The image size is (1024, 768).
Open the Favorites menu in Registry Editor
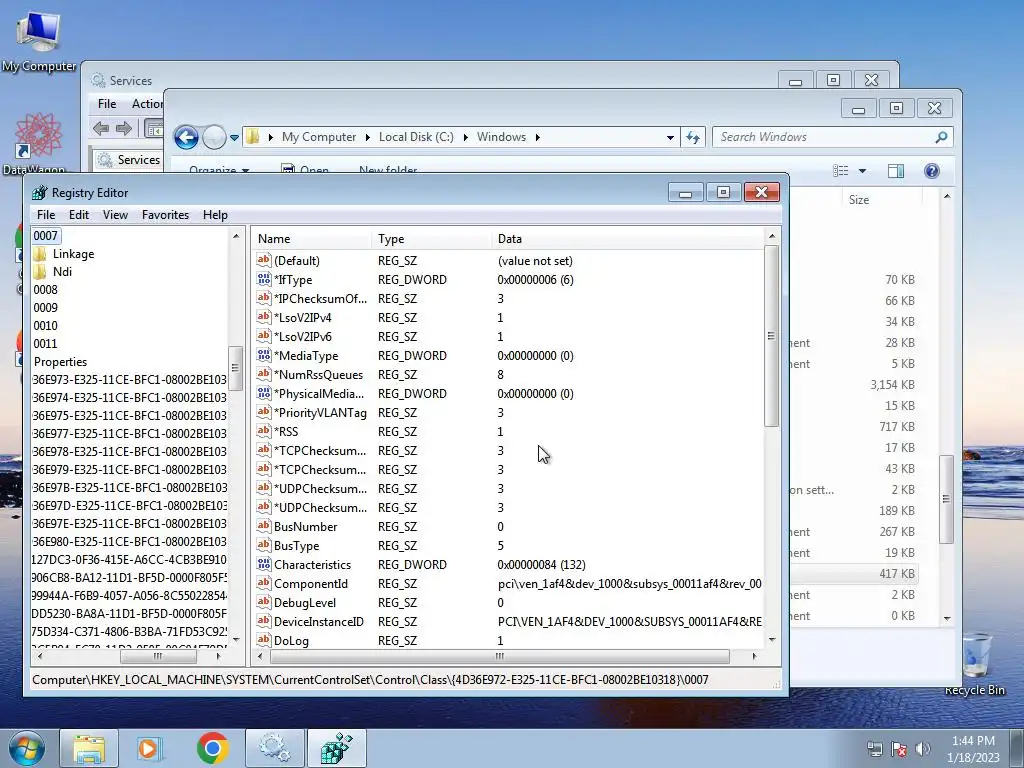pos(165,215)
